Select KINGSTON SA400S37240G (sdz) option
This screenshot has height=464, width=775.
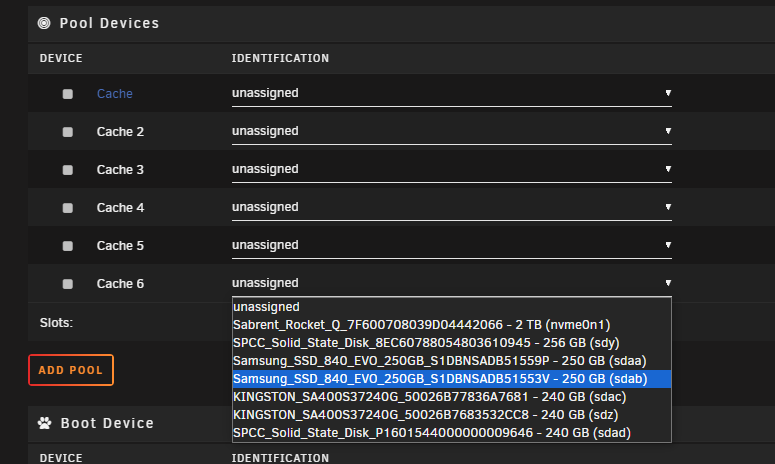coord(452,415)
